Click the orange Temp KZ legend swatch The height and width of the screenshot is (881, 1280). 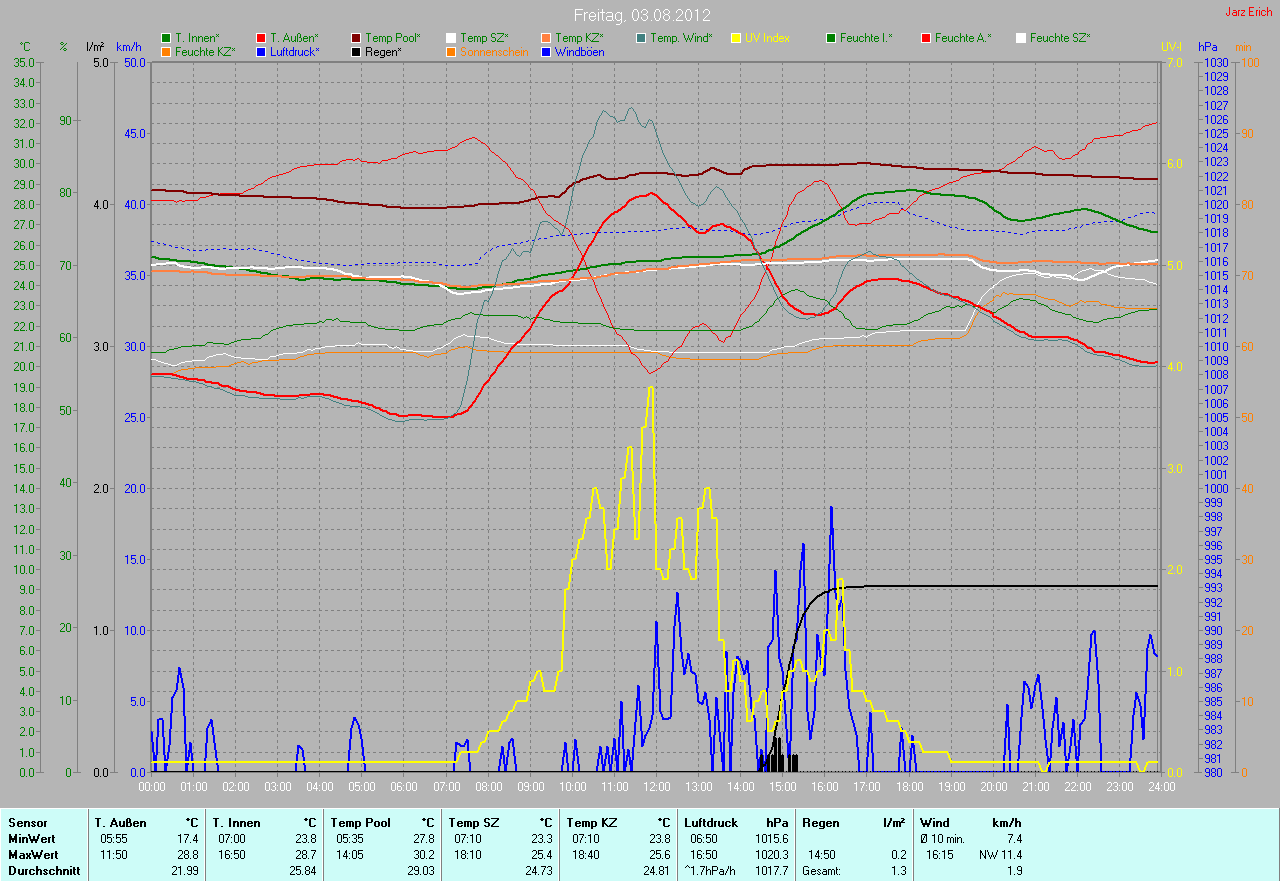[546, 38]
